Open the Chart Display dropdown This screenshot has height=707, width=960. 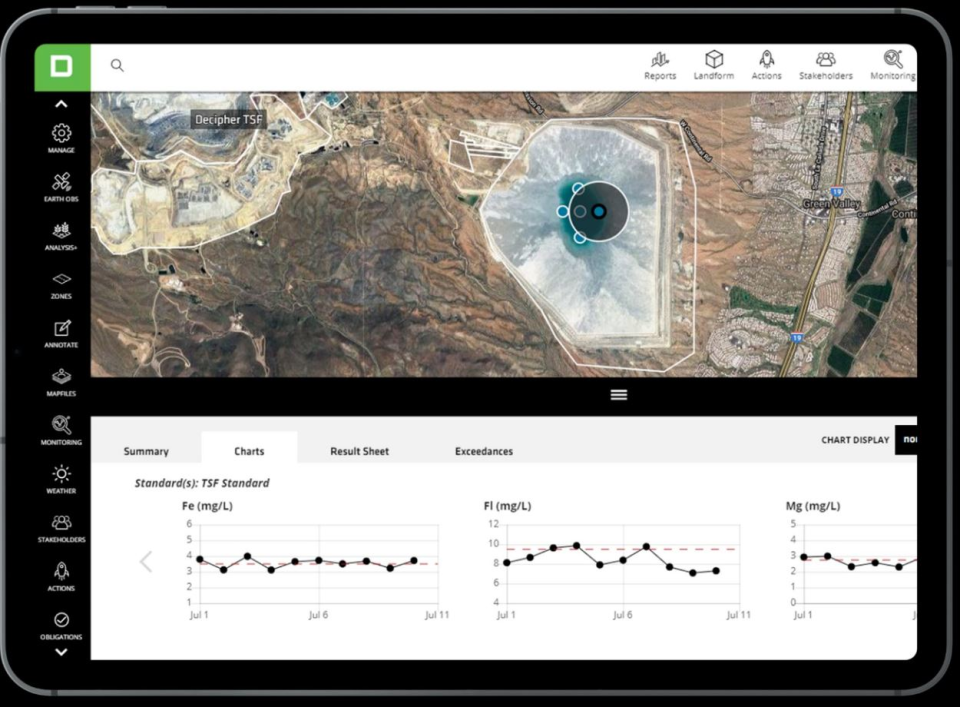[x=906, y=440]
